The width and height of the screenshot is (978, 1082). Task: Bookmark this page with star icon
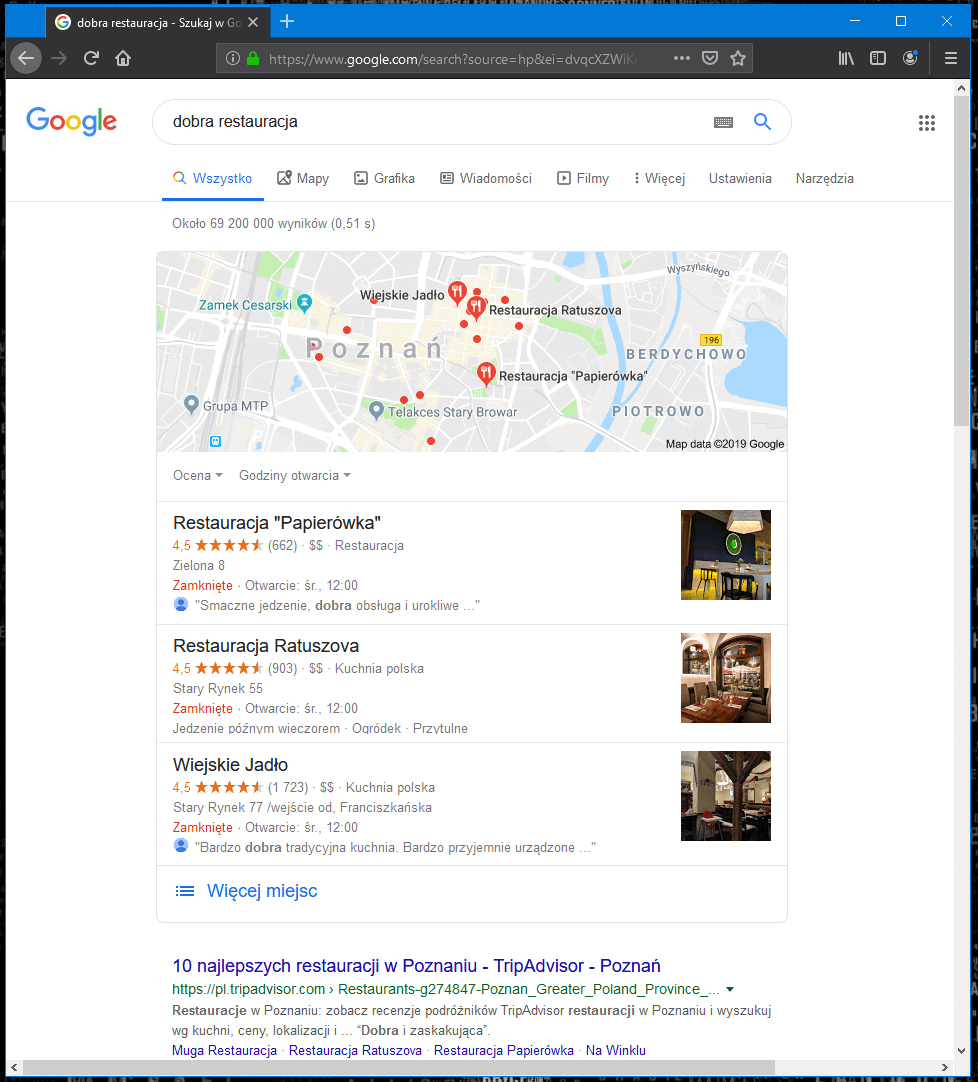(x=738, y=59)
